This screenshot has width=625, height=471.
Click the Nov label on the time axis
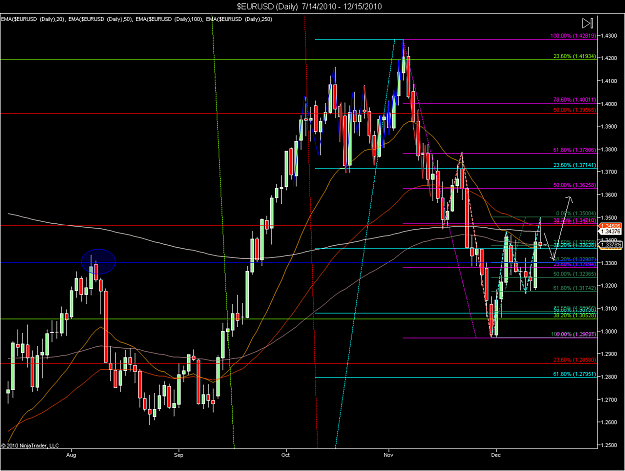pyautogui.click(x=388, y=455)
